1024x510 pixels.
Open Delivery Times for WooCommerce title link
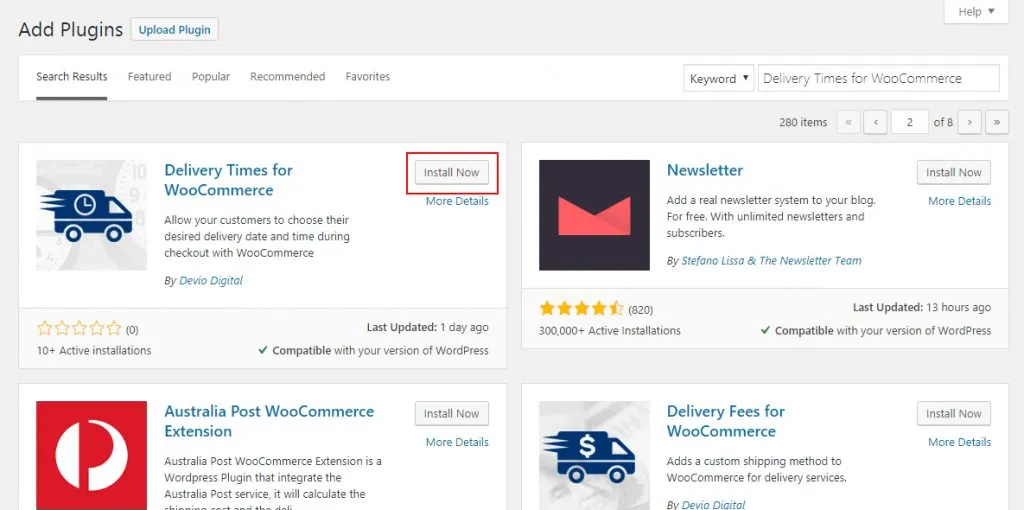[229, 180]
